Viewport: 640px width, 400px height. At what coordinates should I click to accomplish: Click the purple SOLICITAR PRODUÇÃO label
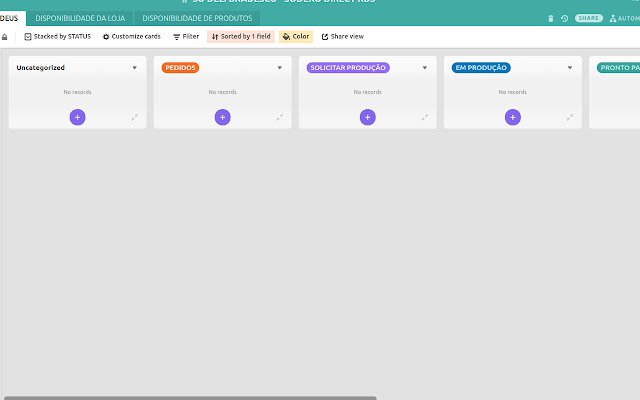click(348, 68)
